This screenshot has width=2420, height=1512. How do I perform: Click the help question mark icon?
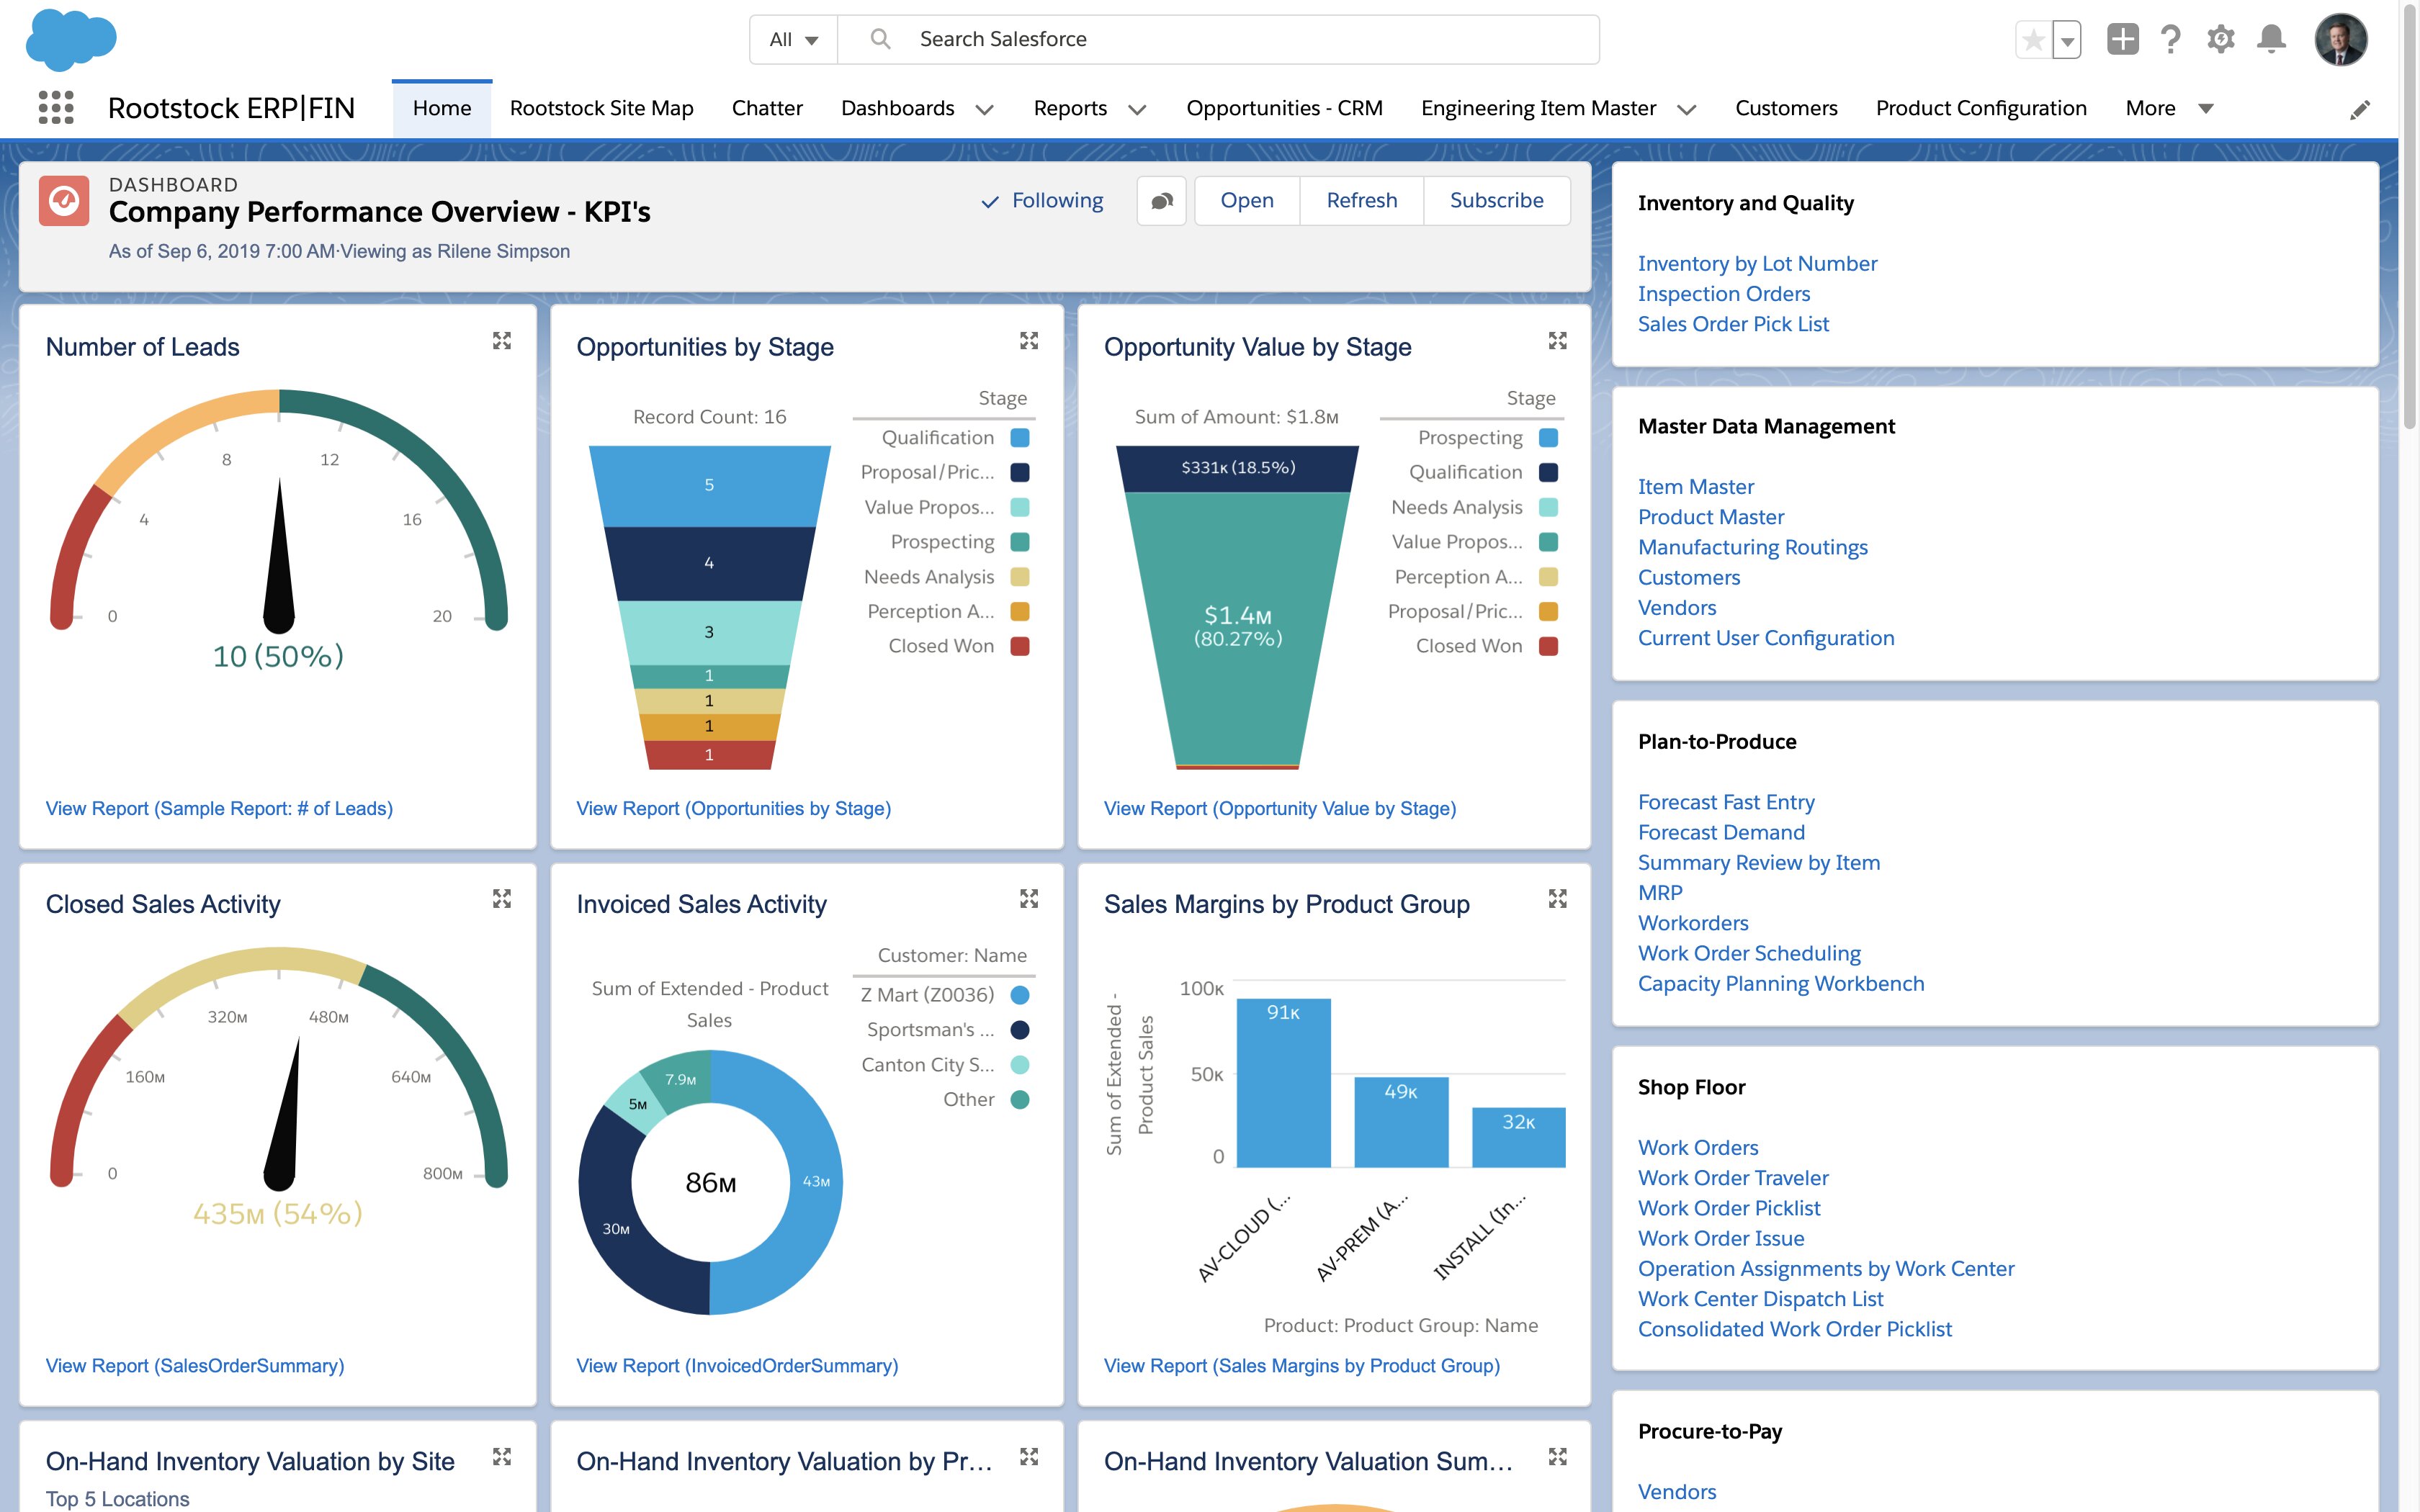(x=2170, y=39)
